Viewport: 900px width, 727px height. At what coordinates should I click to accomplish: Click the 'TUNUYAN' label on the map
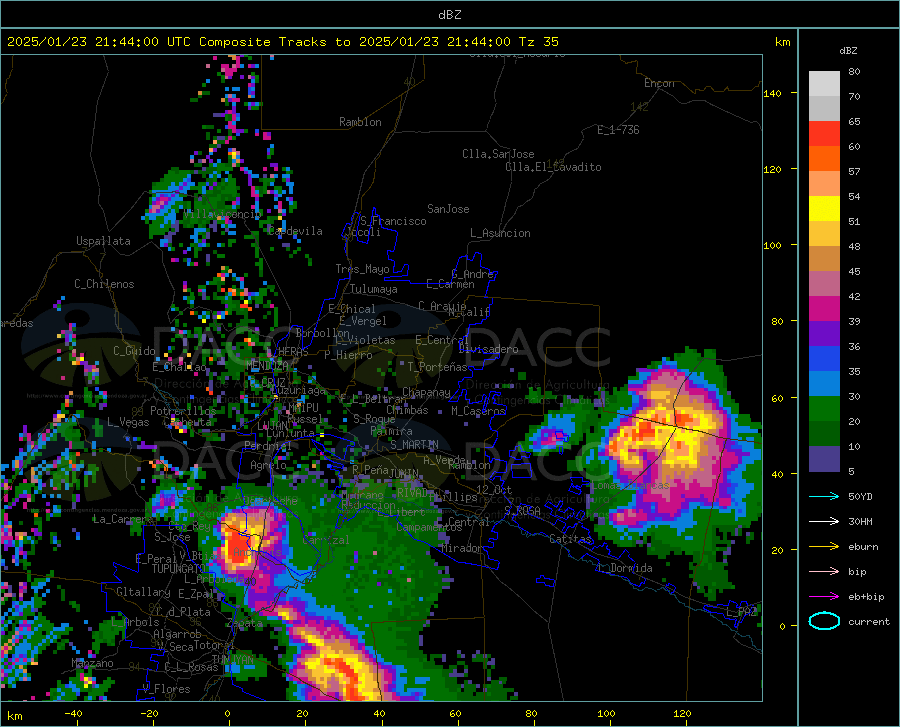pyautogui.click(x=233, y=659)
